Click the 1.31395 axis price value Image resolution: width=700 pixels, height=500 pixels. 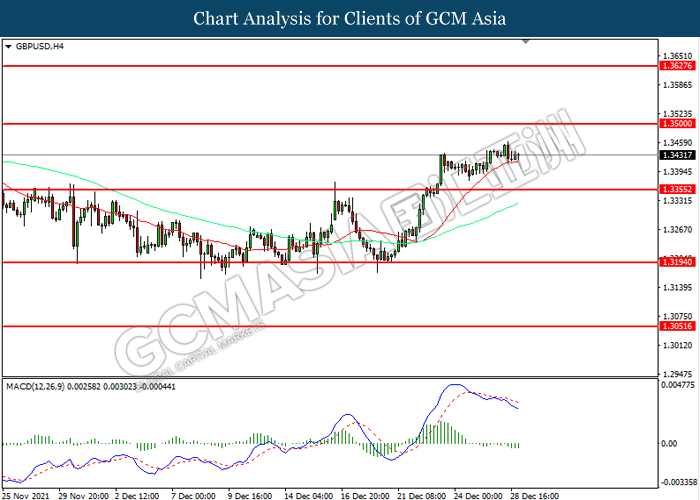[x=677, y=288]
